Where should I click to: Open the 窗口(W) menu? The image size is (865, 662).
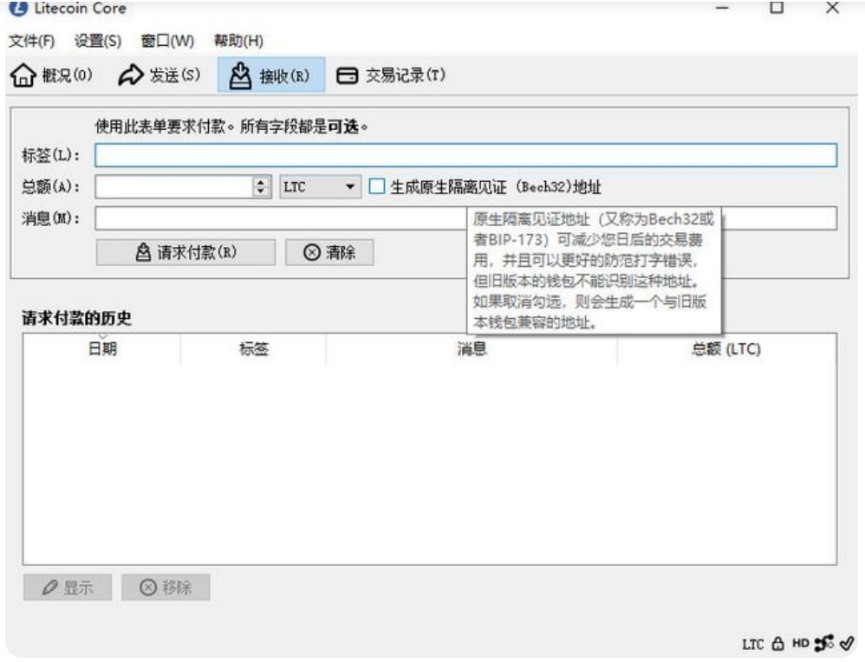click(x=167, y=41)
